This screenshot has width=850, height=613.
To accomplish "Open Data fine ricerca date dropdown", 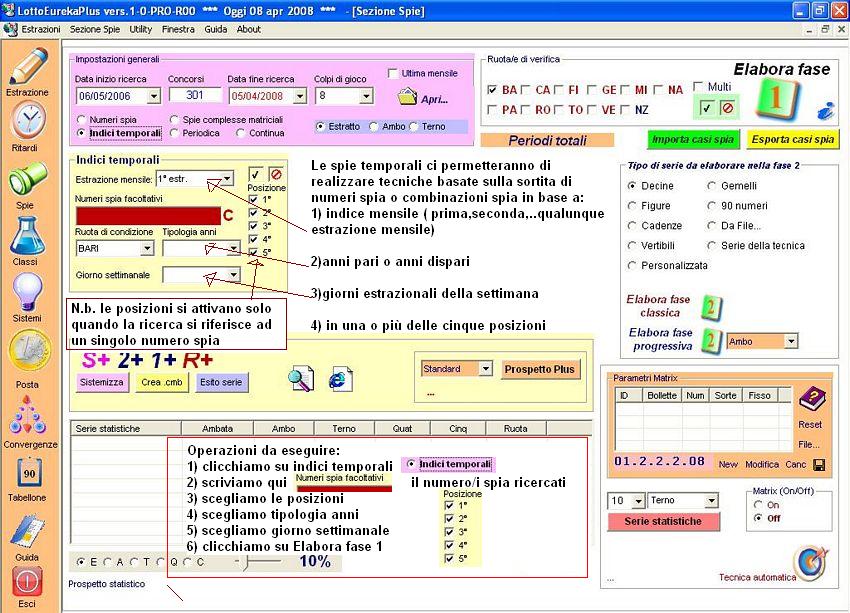I will [300, 96].
